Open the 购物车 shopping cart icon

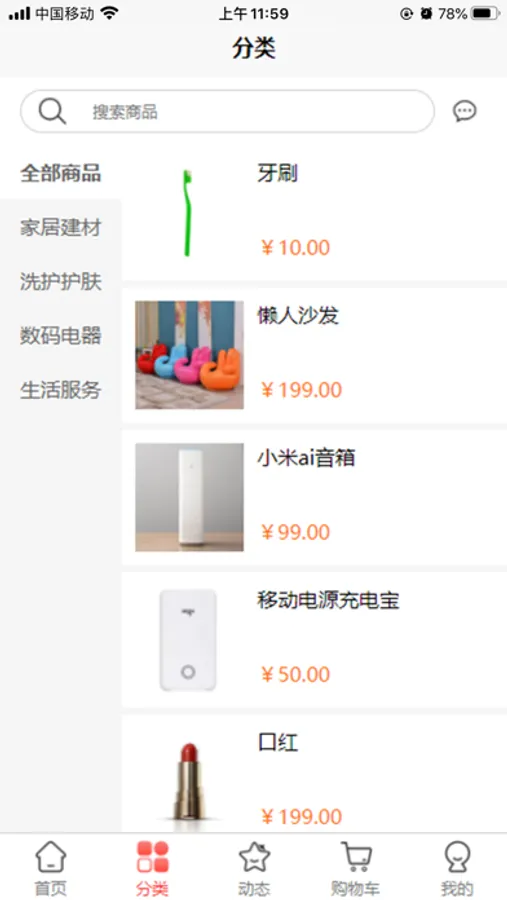pos(355,857)
